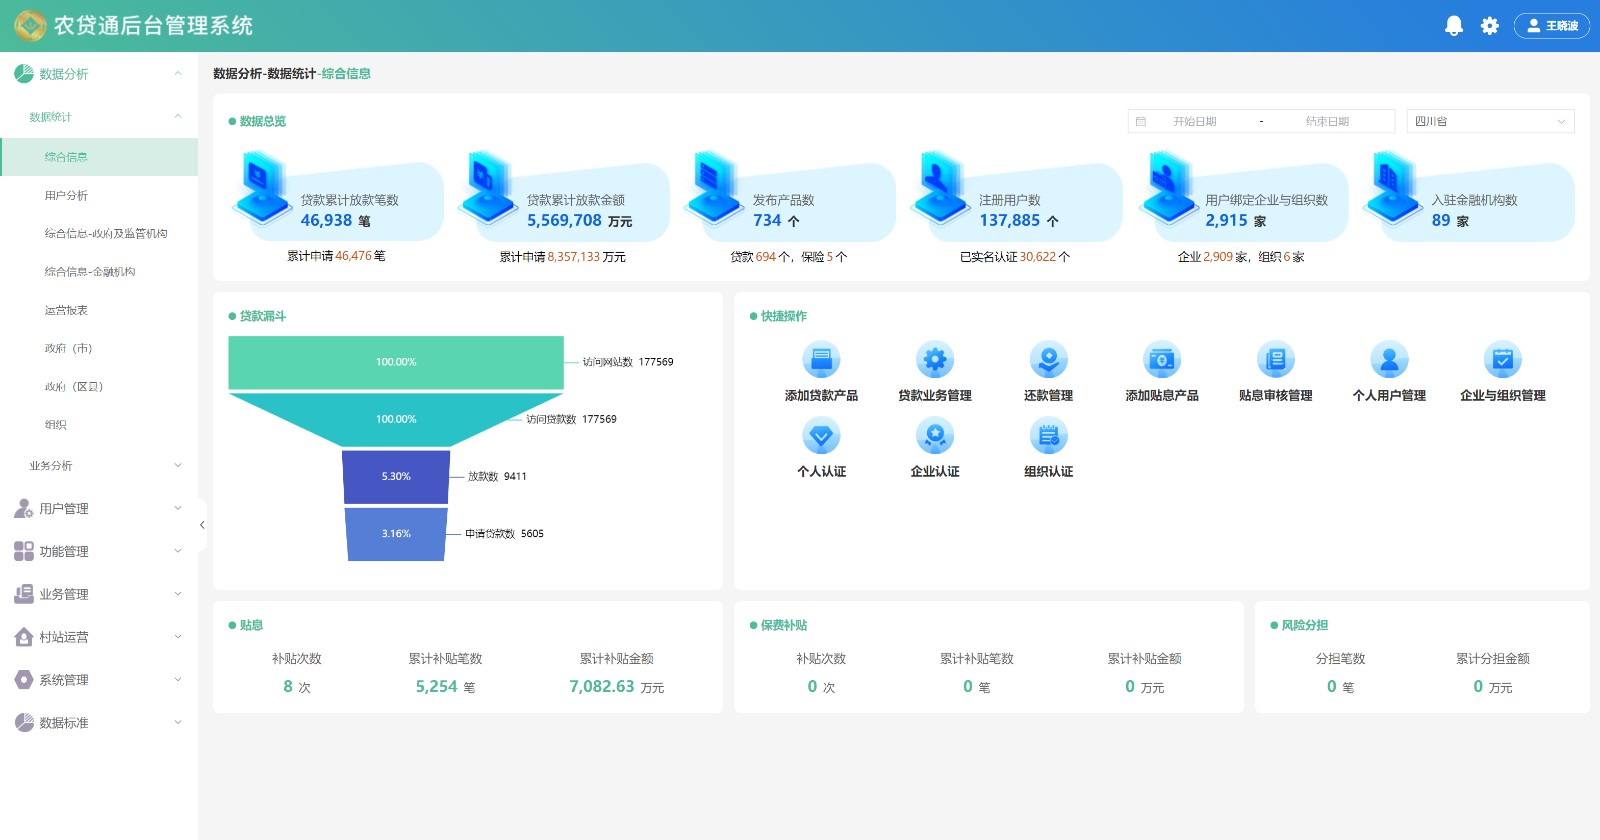The height and width of the screenshot is (840, 1600).
Task: Open the 还款管理 quick action icon
Action: click(1048, 359)
